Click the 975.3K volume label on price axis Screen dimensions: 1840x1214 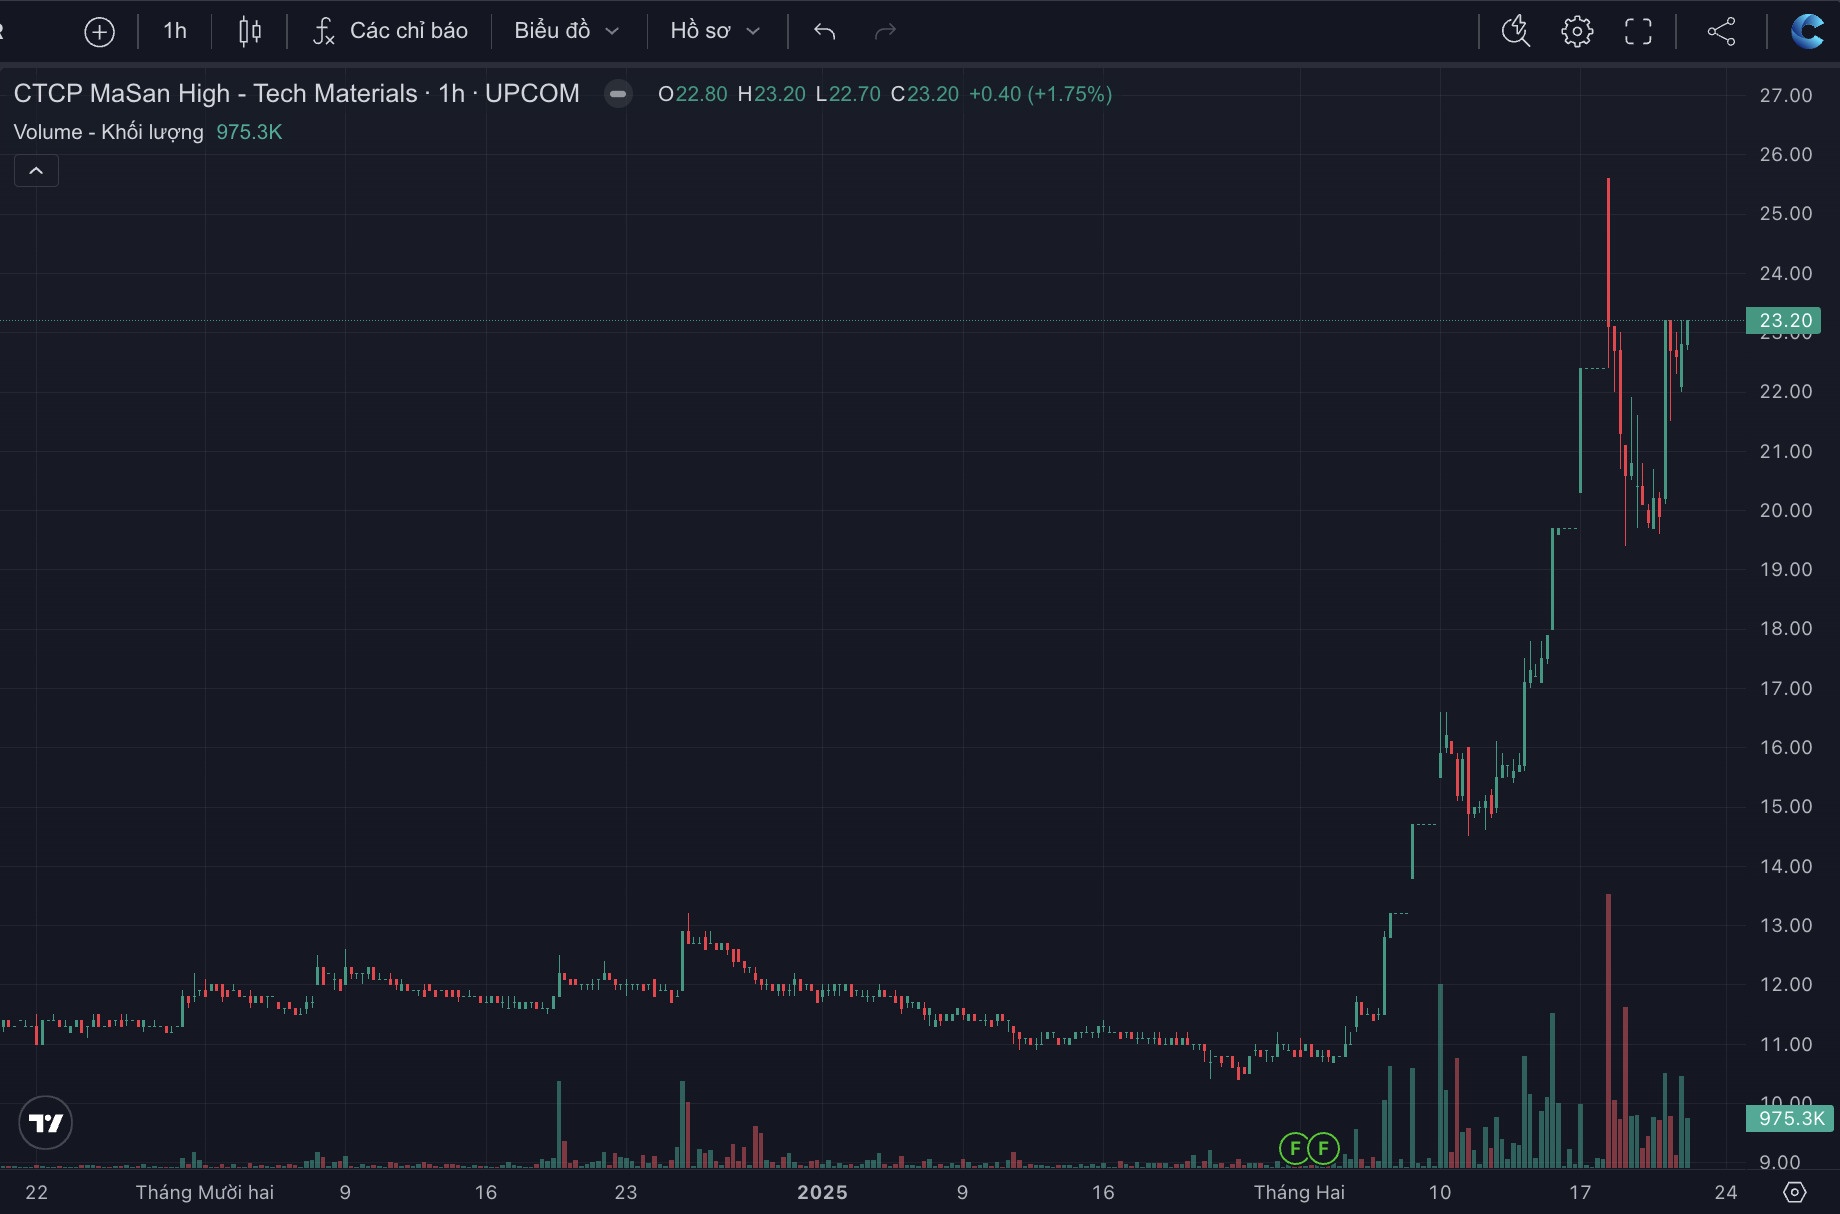click(1790, 1118)
